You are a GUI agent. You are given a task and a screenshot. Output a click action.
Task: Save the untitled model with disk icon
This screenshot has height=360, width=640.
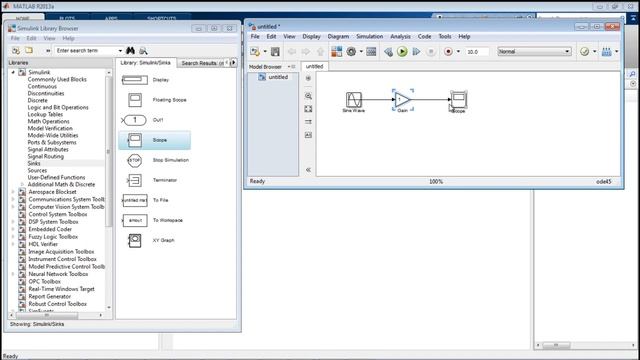(x=275, y=52)
